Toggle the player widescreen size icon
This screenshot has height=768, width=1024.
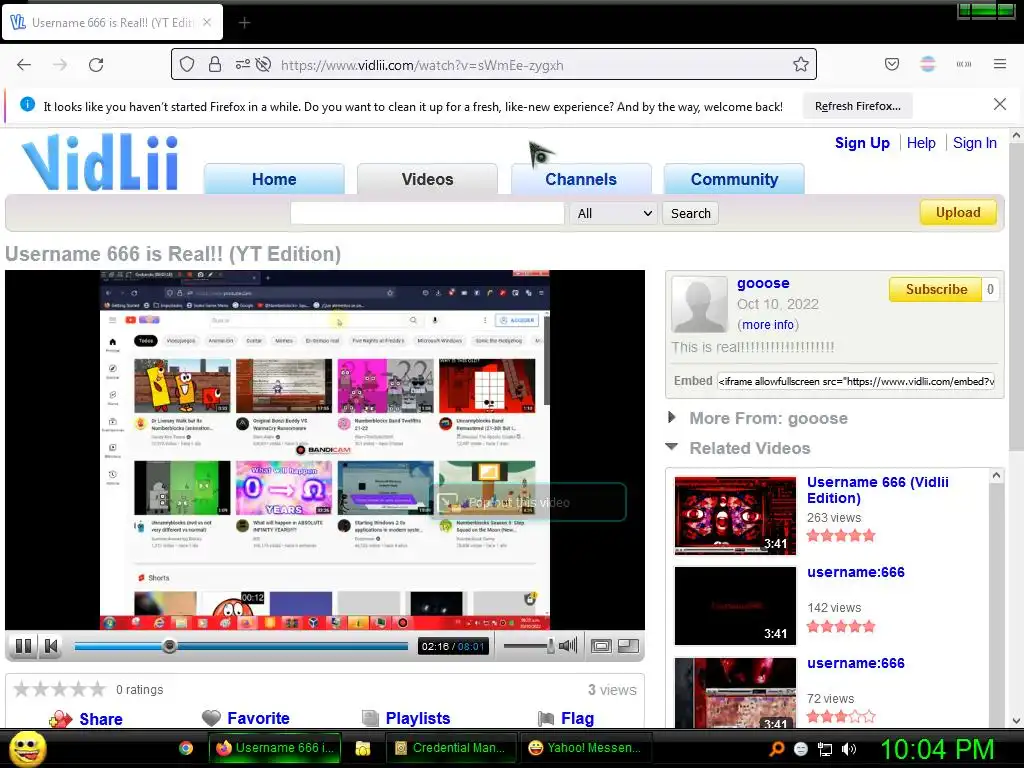(x=628, y=646)
